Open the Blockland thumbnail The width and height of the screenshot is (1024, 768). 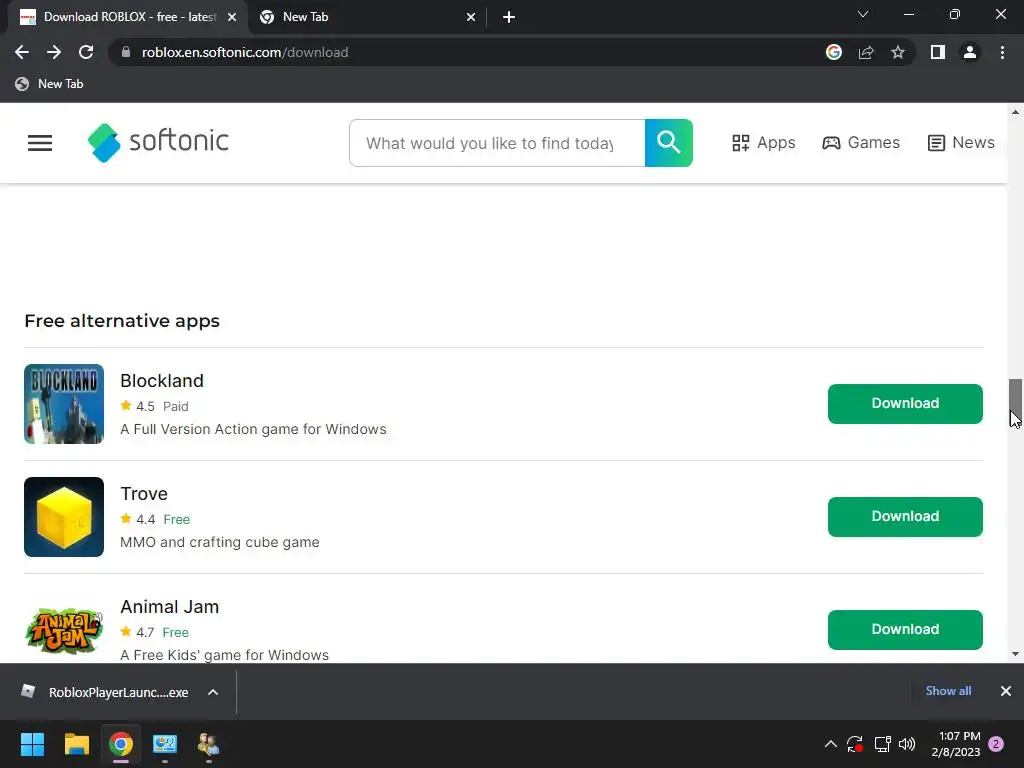(x=64, y=404)
